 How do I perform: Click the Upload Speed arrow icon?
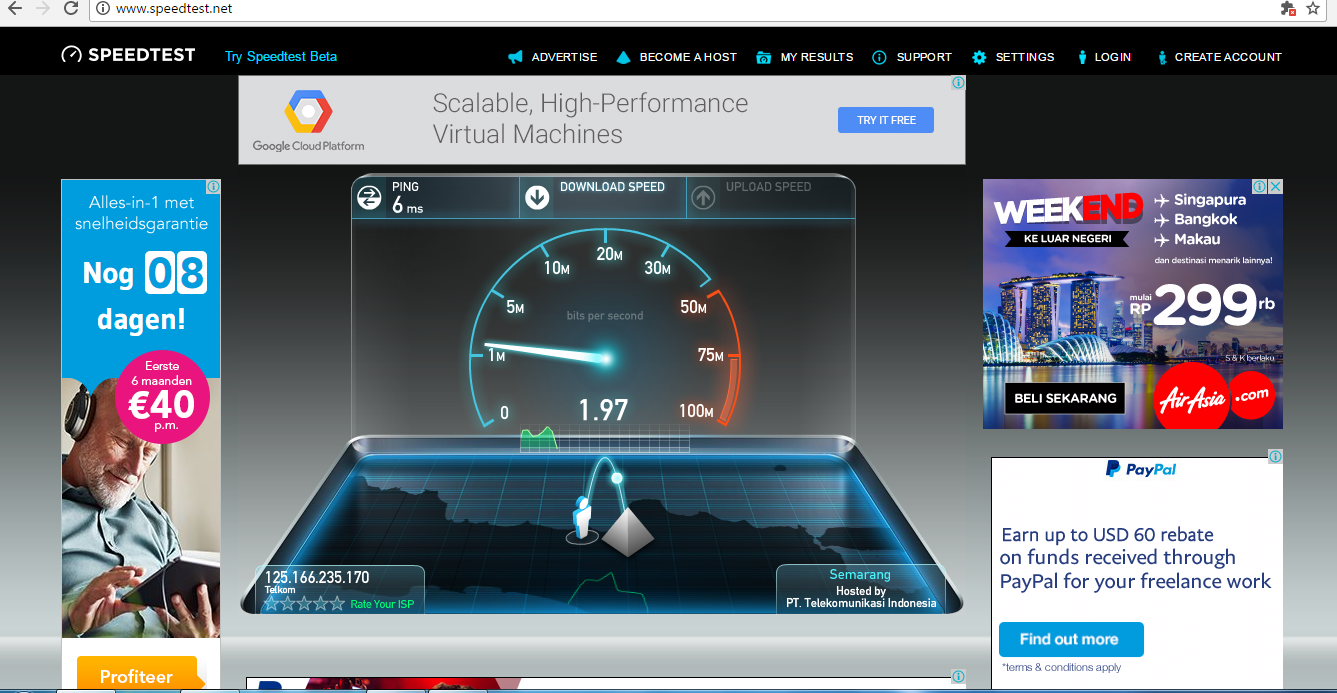[704, 198]
